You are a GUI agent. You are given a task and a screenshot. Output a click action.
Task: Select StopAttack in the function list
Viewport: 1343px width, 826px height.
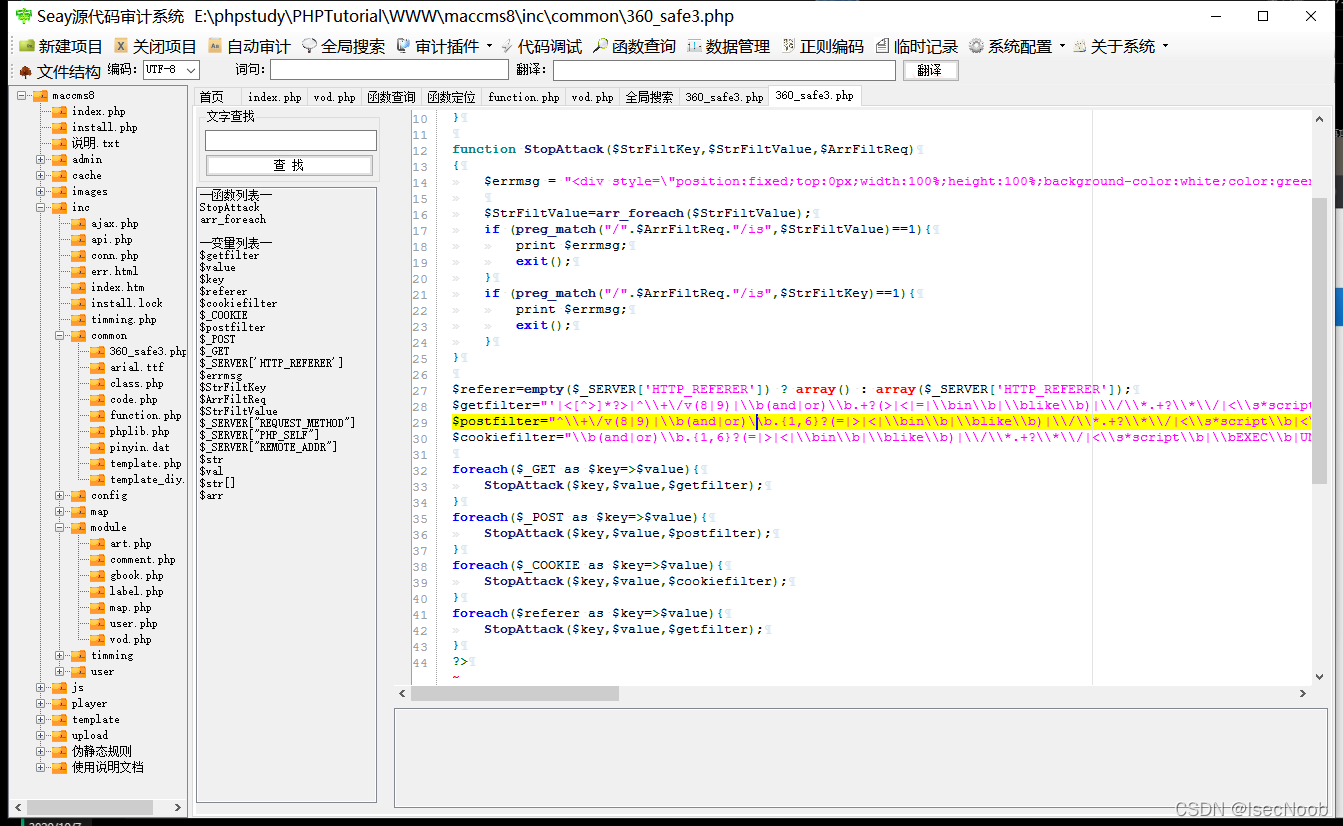[x=229, y=208]
